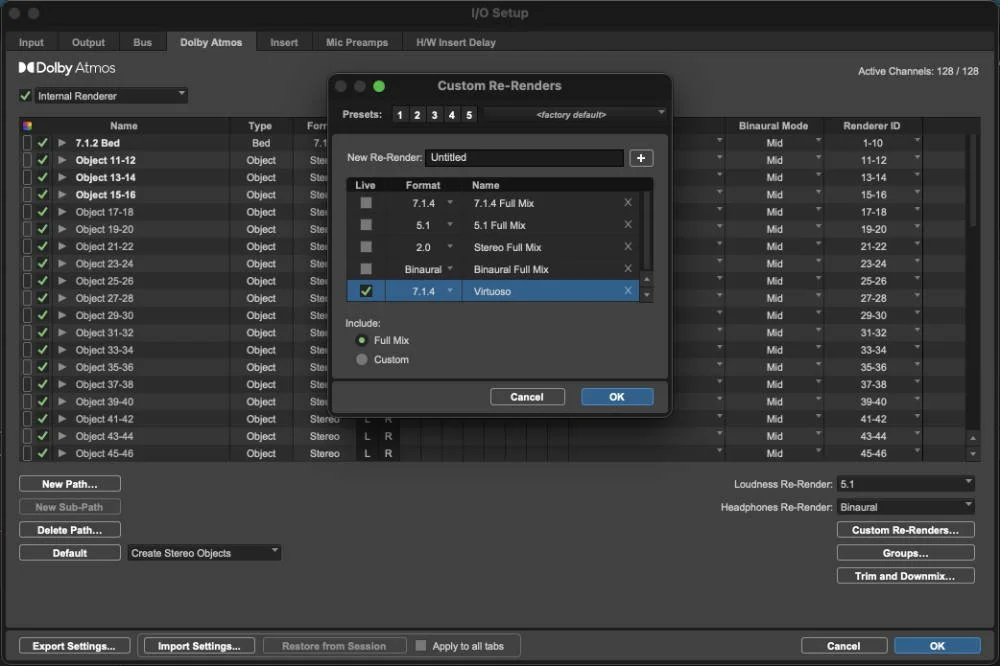Image resolution: width=1000 pixels, height=666 pixels.
Task: Click Delete Path button
Action: [x=70, y=530]
